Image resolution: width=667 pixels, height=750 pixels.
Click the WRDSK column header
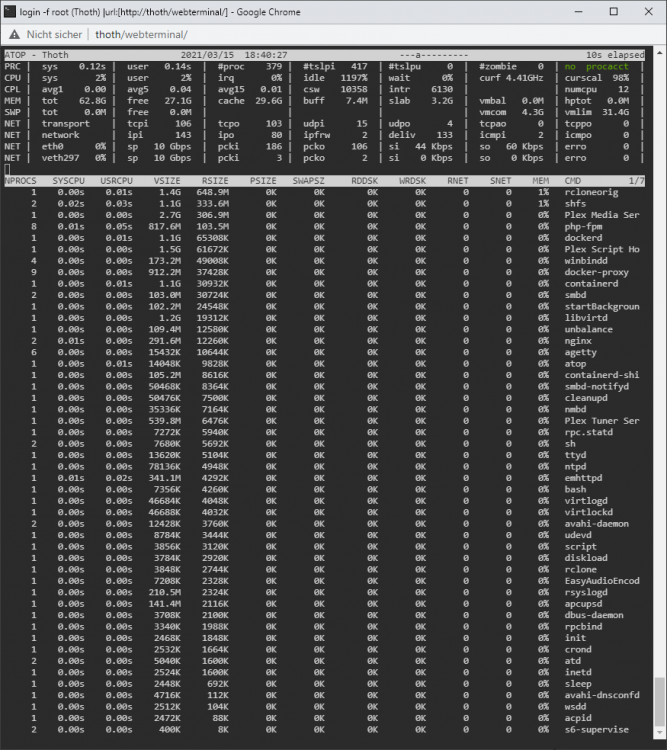click(412, 181)
